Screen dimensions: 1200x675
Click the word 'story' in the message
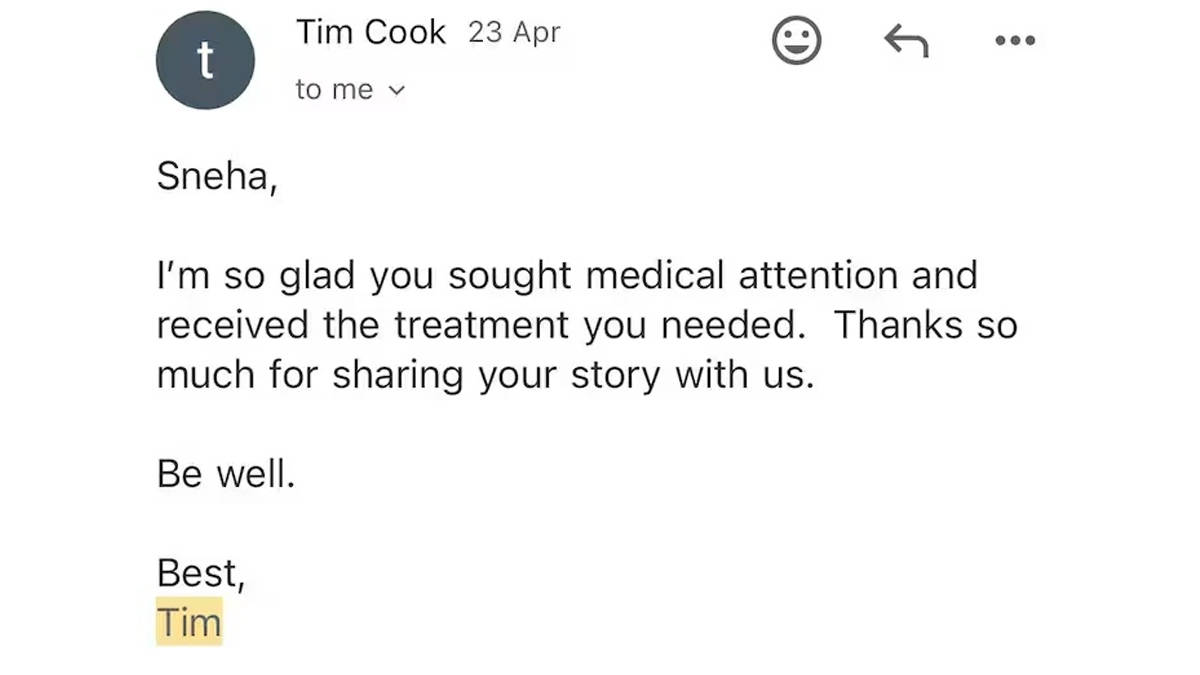(x=615, y=375)
